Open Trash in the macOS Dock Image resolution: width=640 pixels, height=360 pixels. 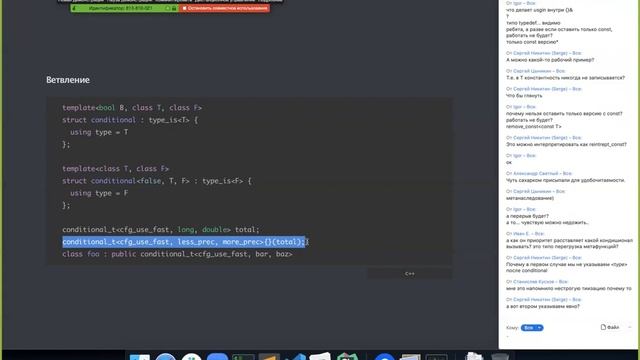pyautogui.click(x=499, y=357)
